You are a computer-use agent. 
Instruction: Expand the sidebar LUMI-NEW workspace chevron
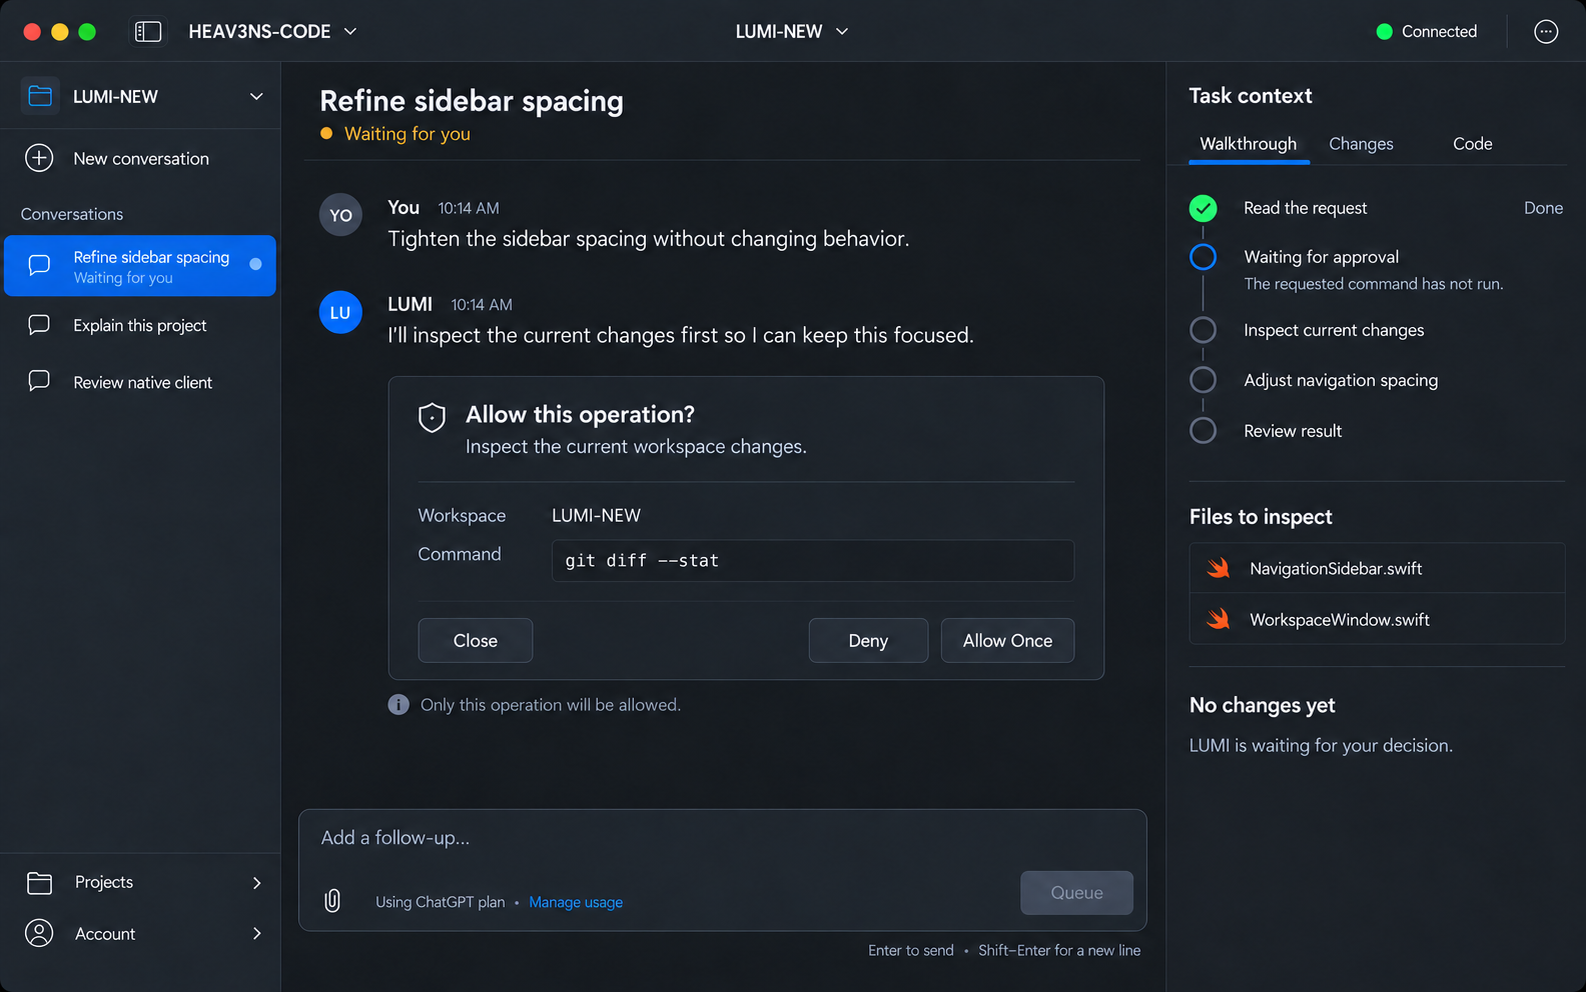coord(256,97)
